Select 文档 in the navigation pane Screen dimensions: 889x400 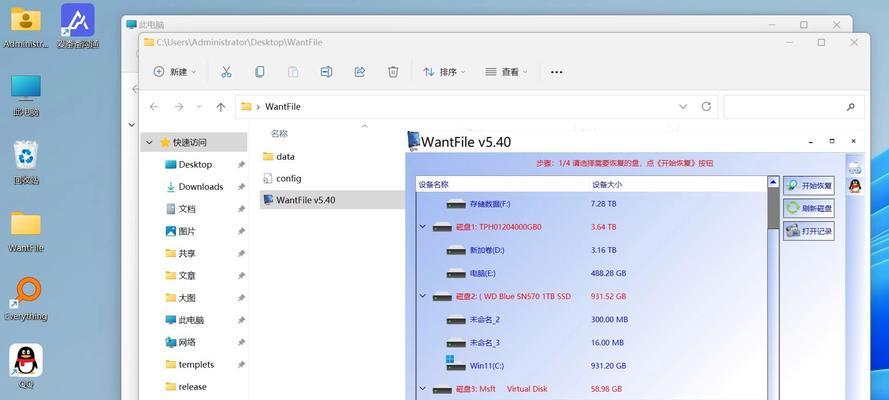click(180, 209)
